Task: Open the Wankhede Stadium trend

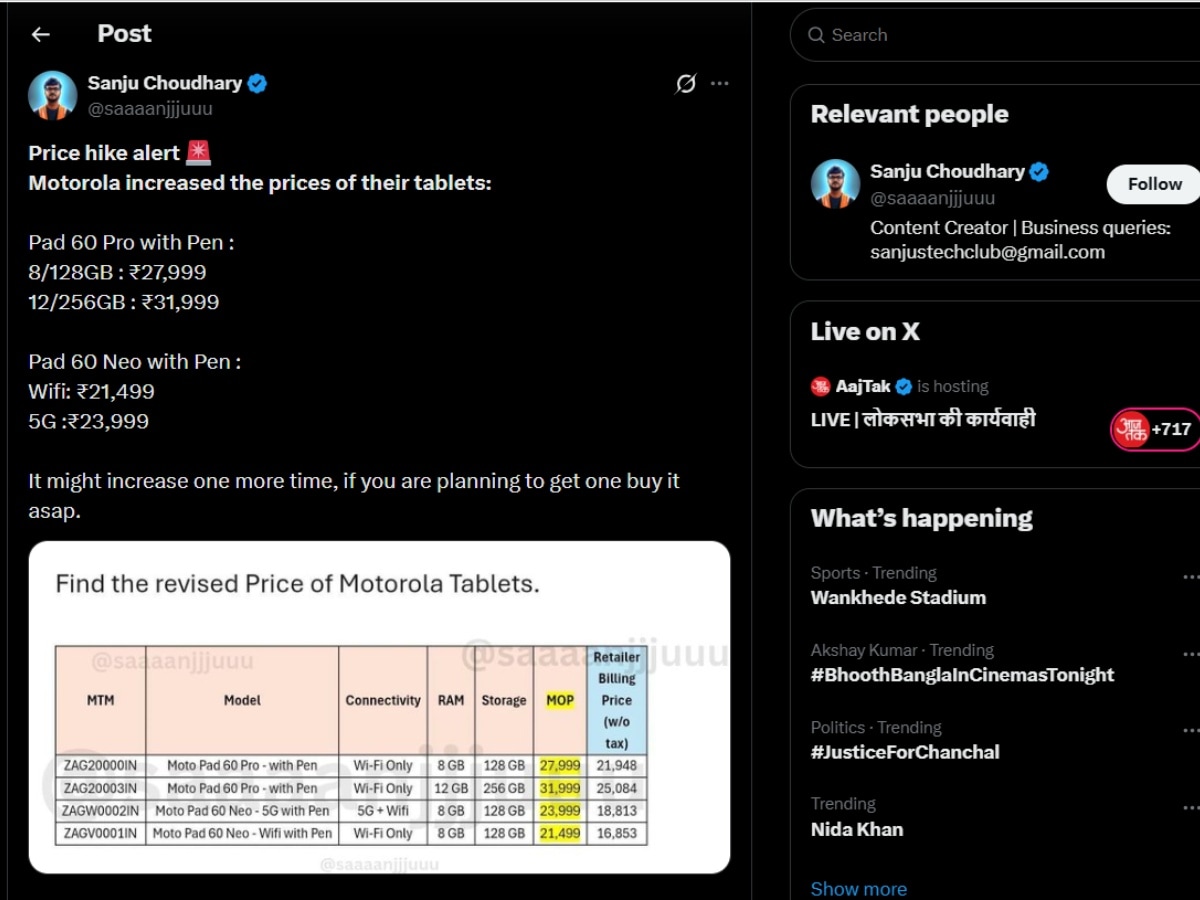Action: tap(898, 598)
